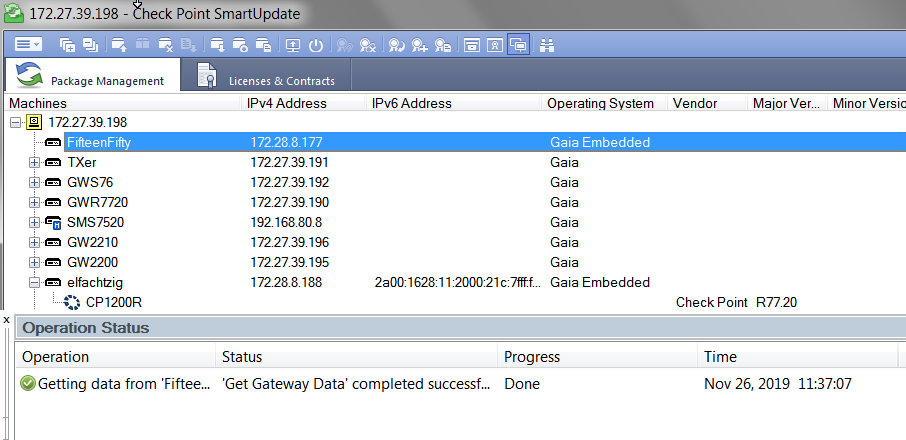Image resolution: width=906 pixels, height=440 pixels.
Task: Close the Operation Status pane
Action: point(6,319)
